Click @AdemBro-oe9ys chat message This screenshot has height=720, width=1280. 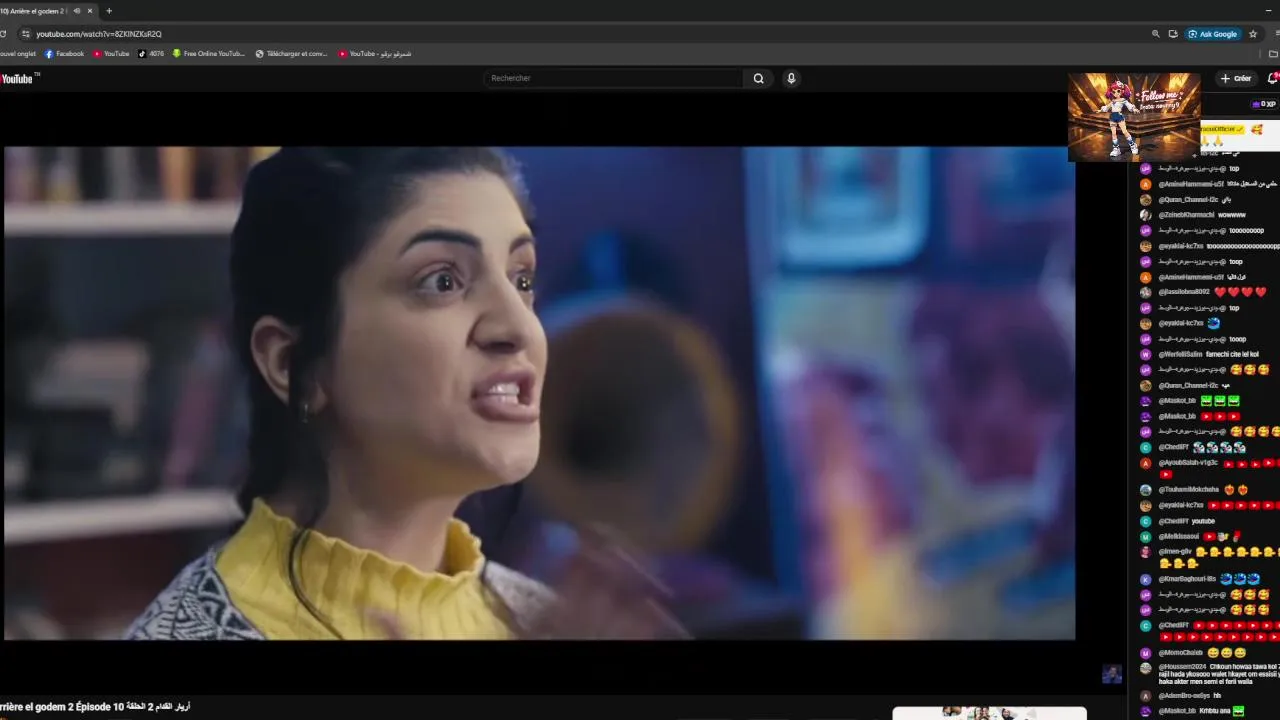coord(1181,696)
